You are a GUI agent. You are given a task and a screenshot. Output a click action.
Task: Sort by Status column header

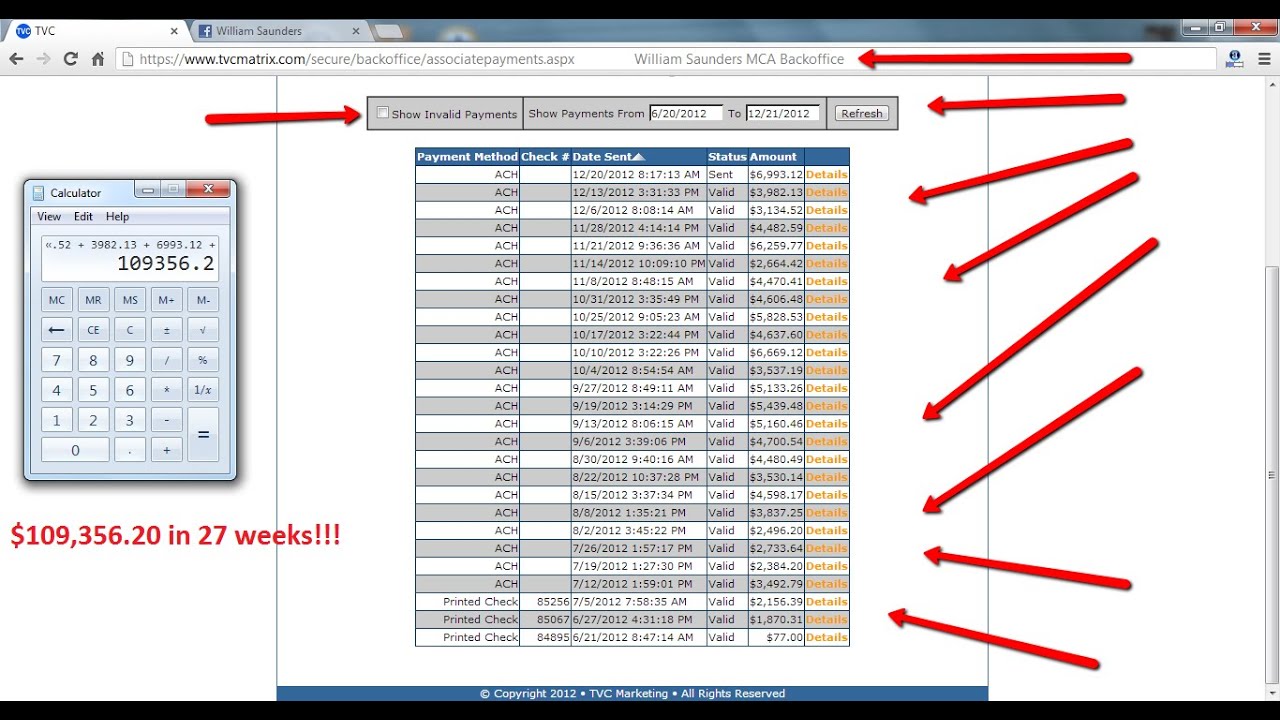click(727, 157)
